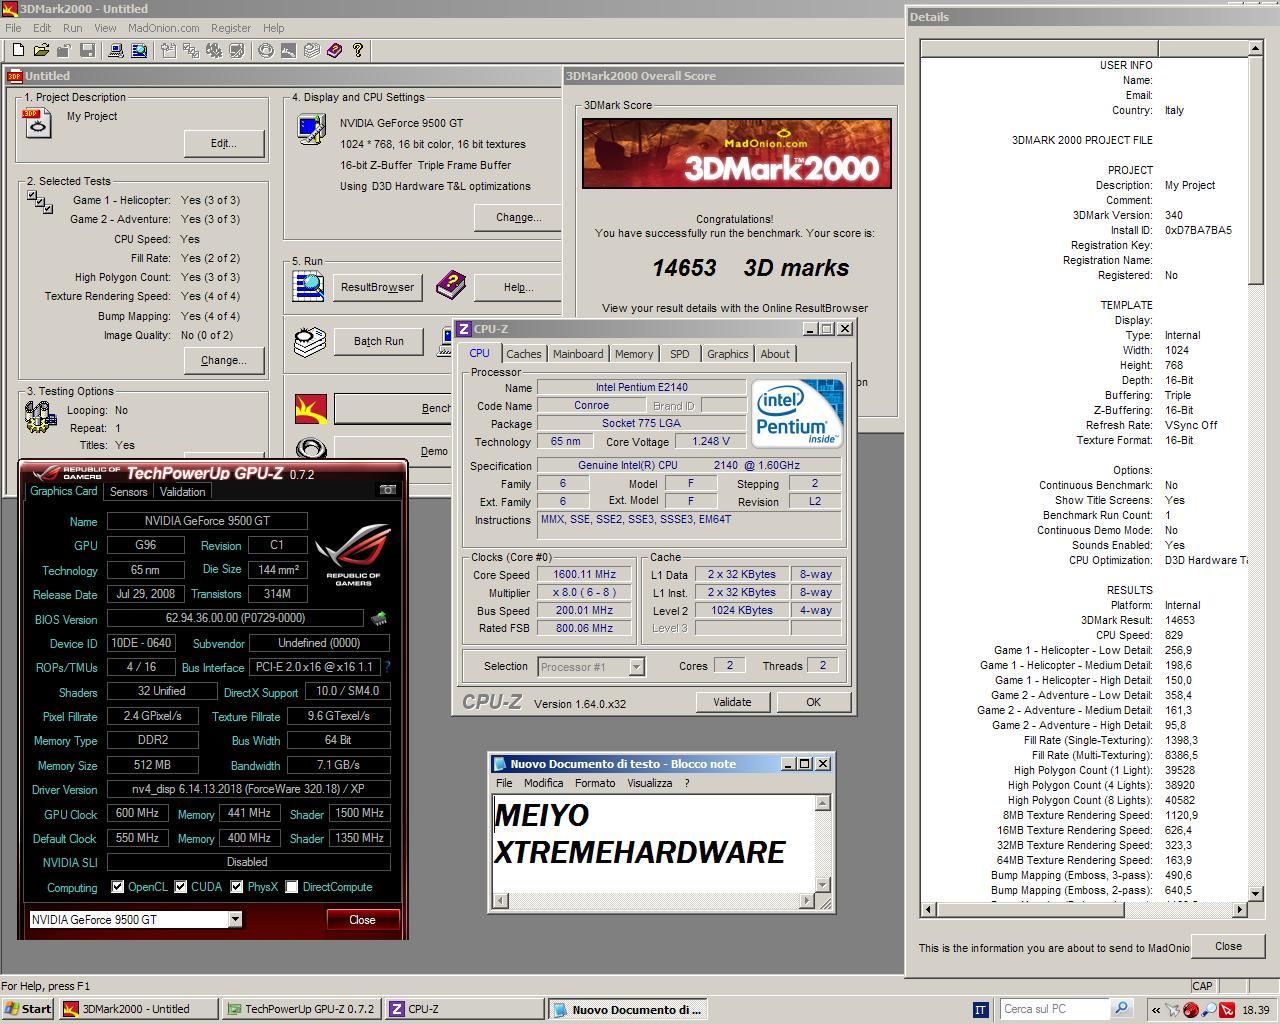The image size is (1280, 1024).
Task: Click the purple help book beside Help
Action: click(x=450, y=286)
